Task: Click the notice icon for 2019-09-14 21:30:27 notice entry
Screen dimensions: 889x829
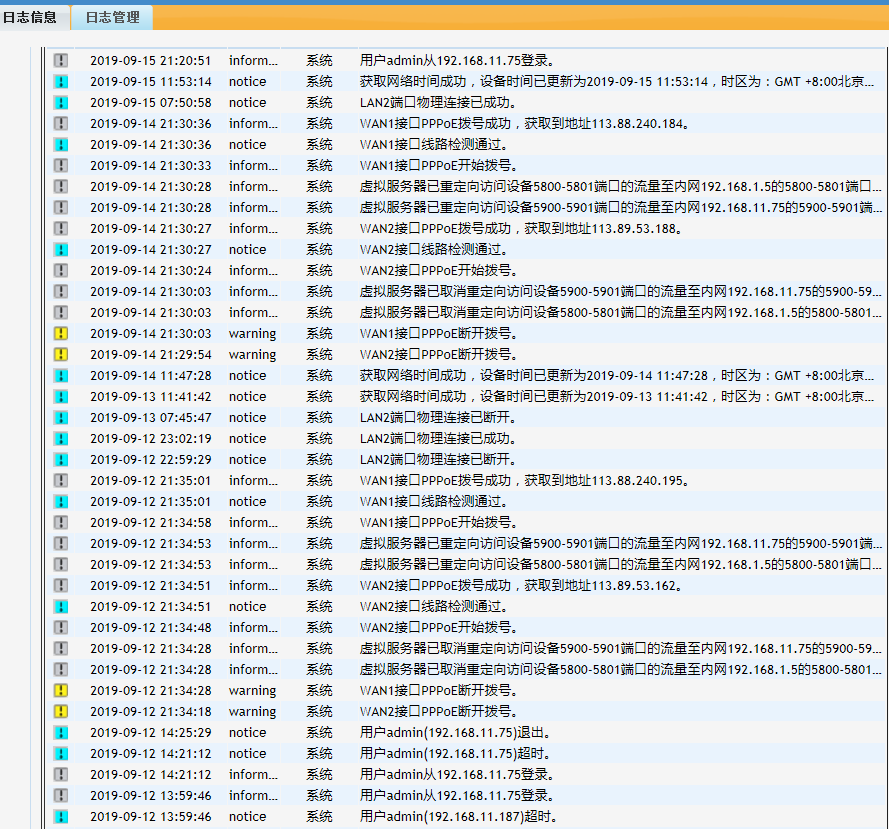Action: (x=61, y=249)
